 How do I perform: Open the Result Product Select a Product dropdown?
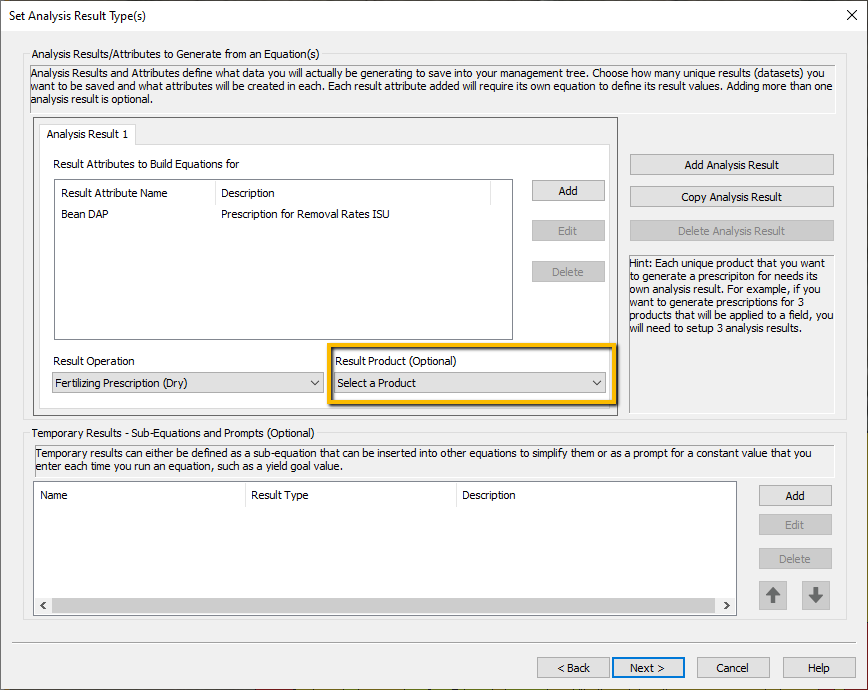pos(470,383)
